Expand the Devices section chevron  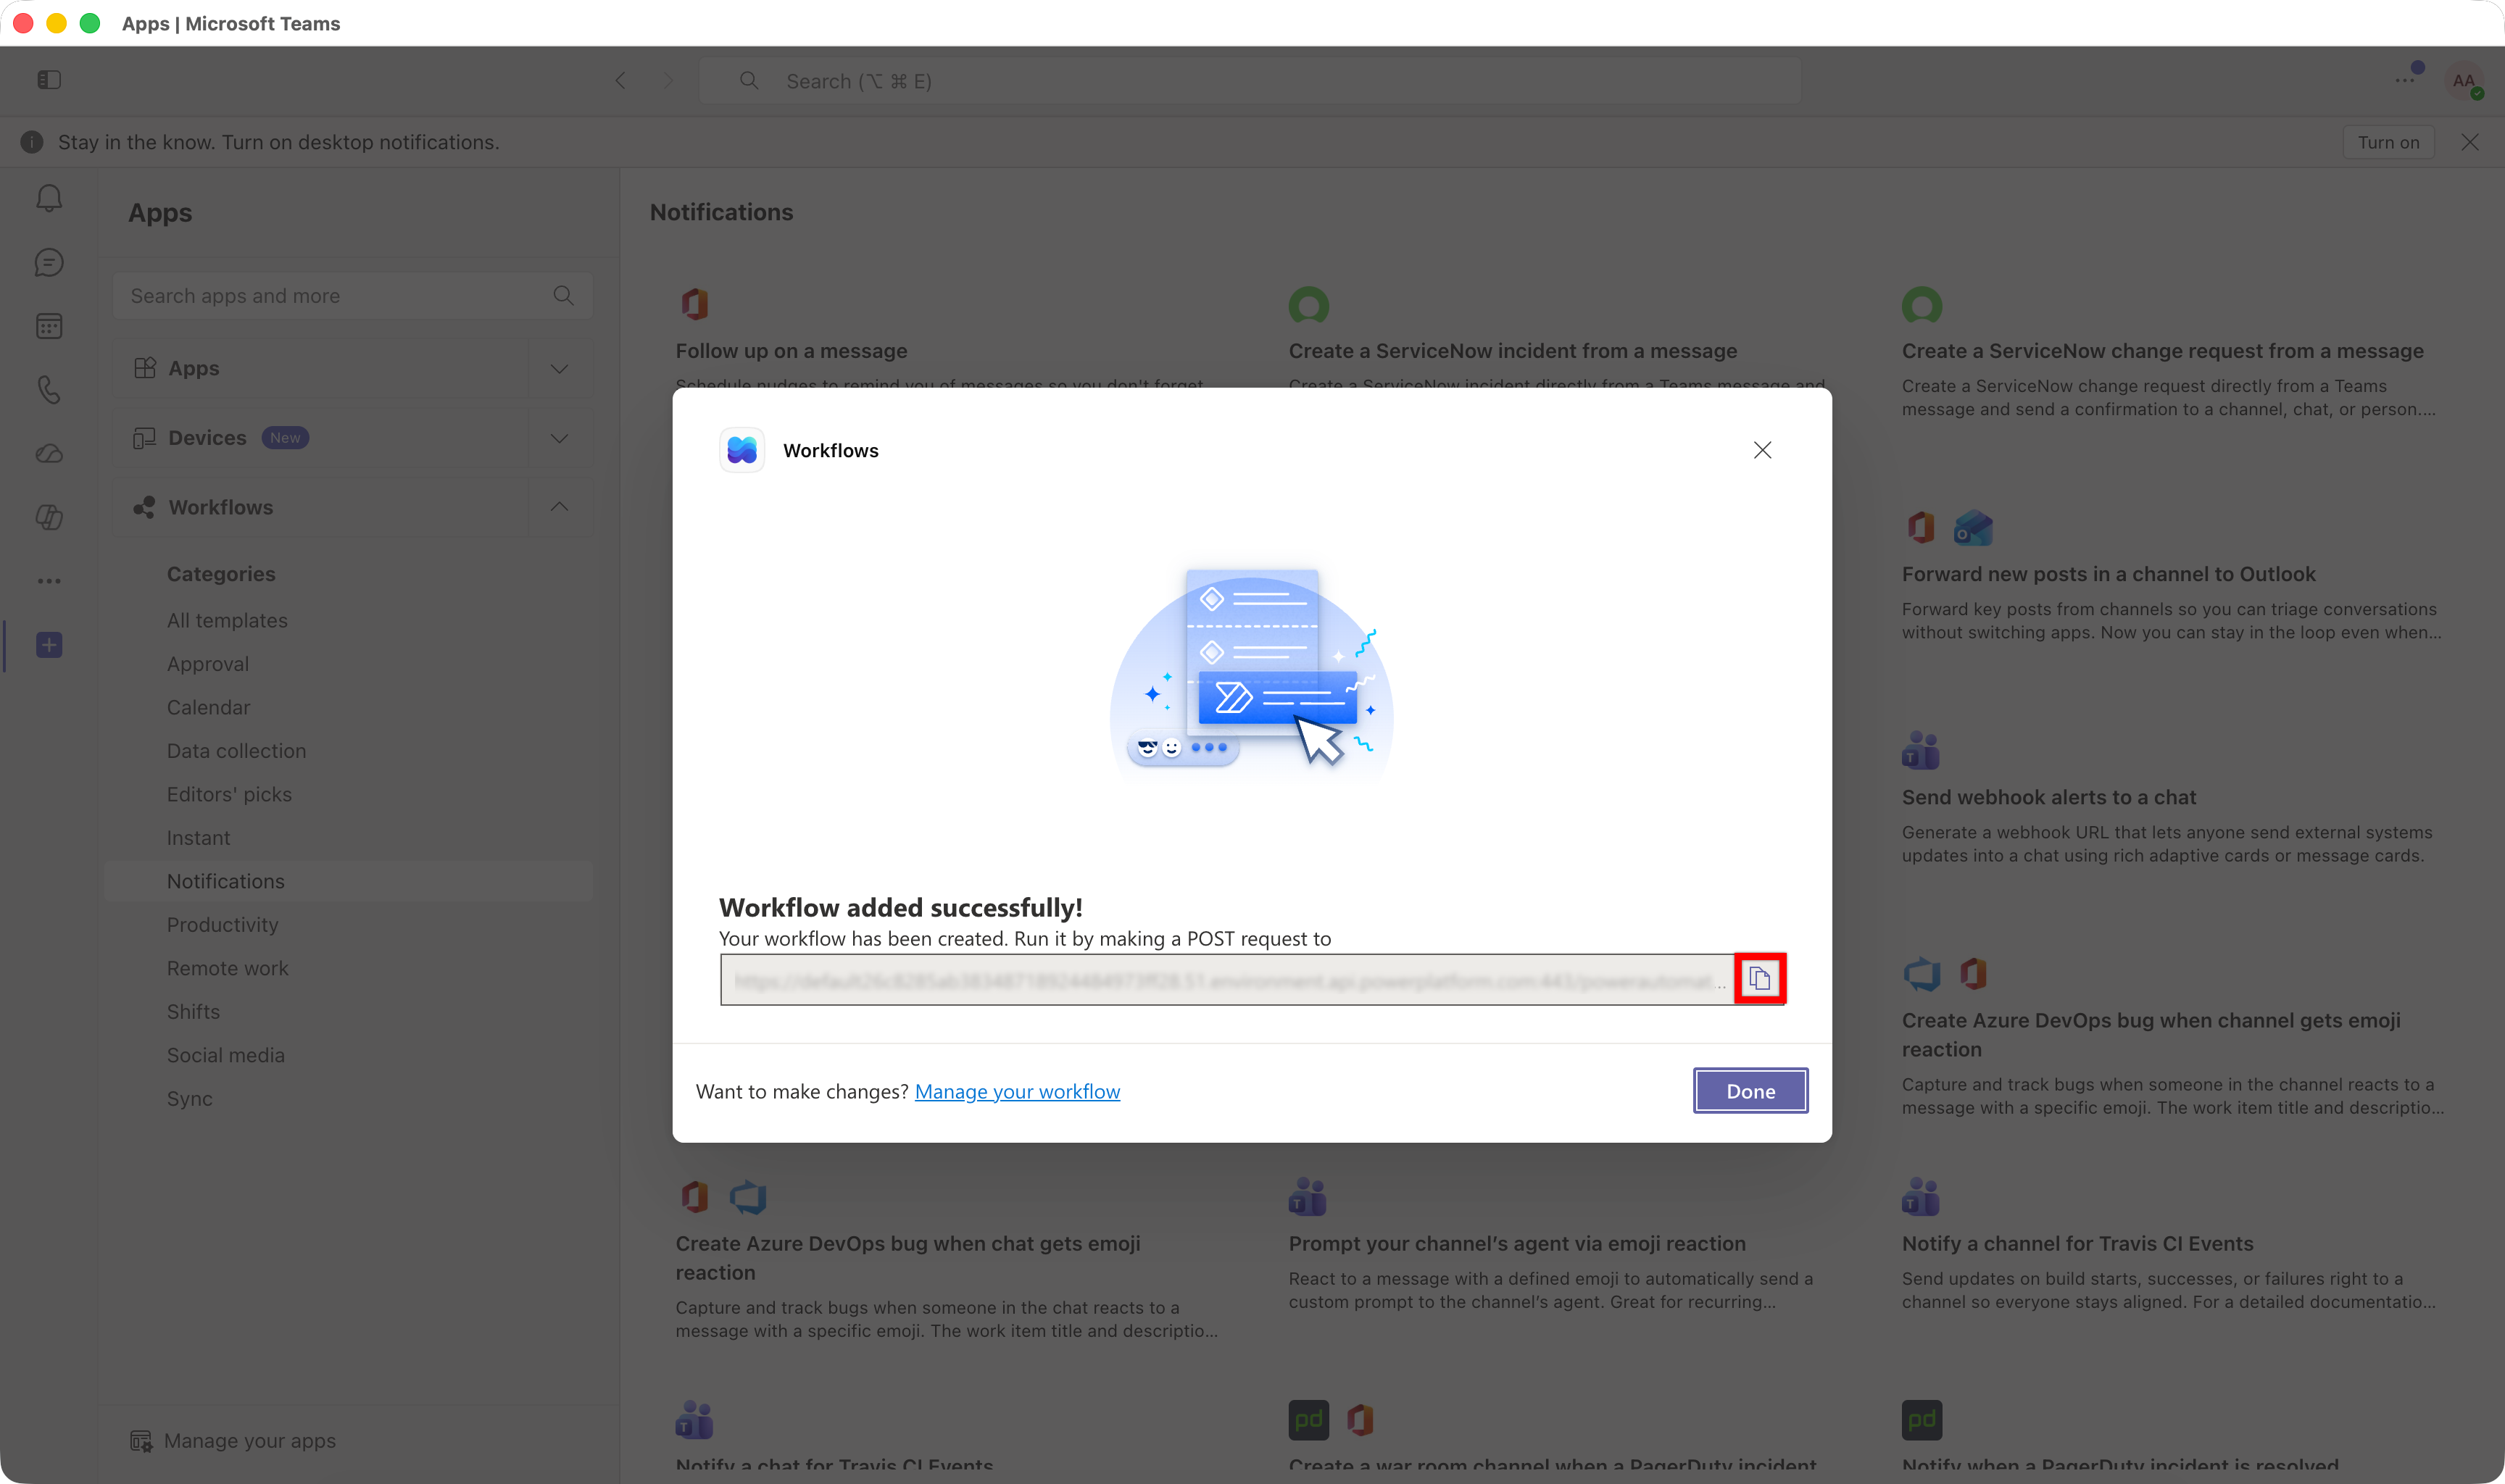[x=559, y=438]
